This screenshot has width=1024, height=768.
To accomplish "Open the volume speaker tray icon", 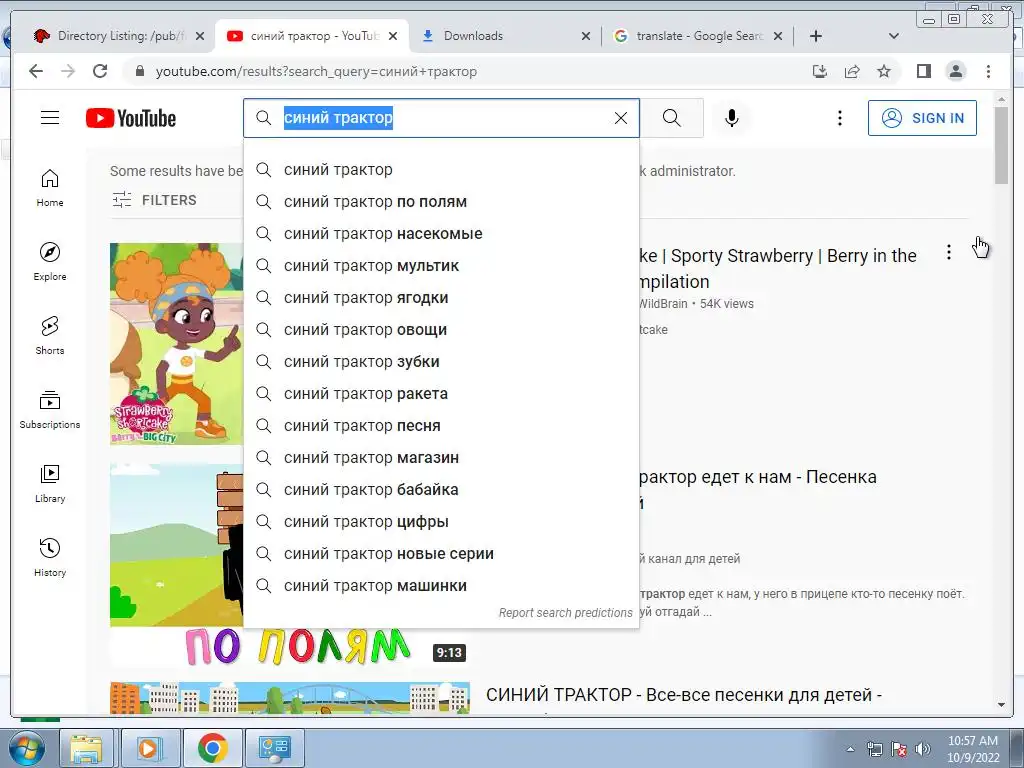I will click(x=923, y=748).
